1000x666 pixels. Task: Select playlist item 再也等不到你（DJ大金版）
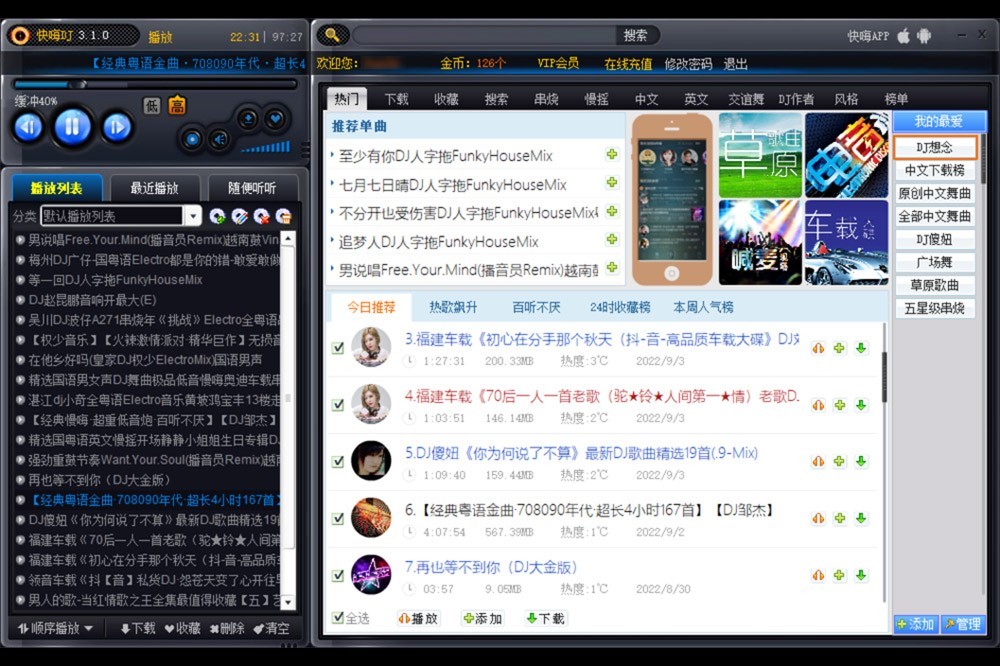99,480
